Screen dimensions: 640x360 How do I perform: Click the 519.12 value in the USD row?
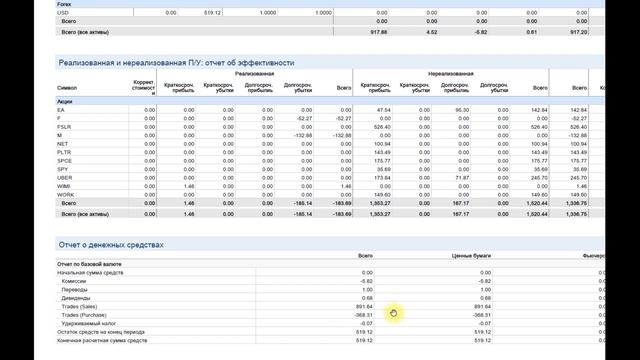[x=212, y=13]
